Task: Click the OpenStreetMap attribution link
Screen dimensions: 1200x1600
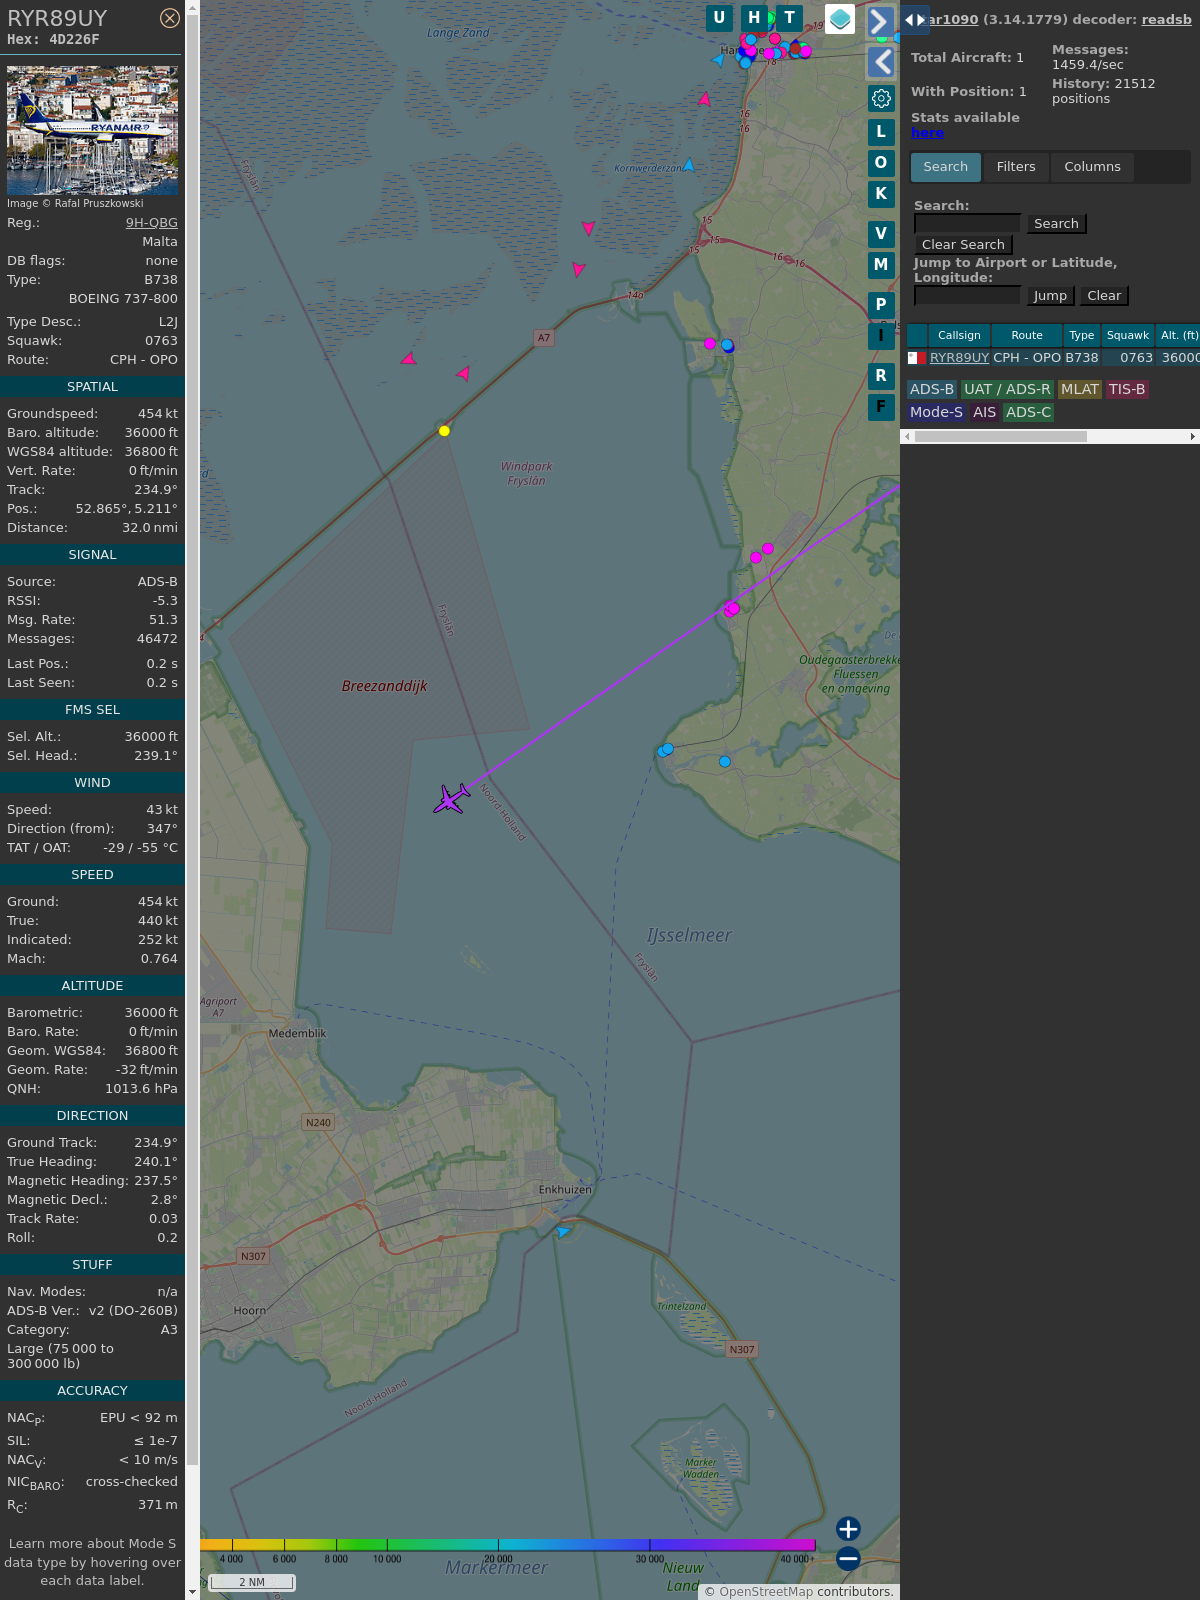Action: click(766, 1592)
